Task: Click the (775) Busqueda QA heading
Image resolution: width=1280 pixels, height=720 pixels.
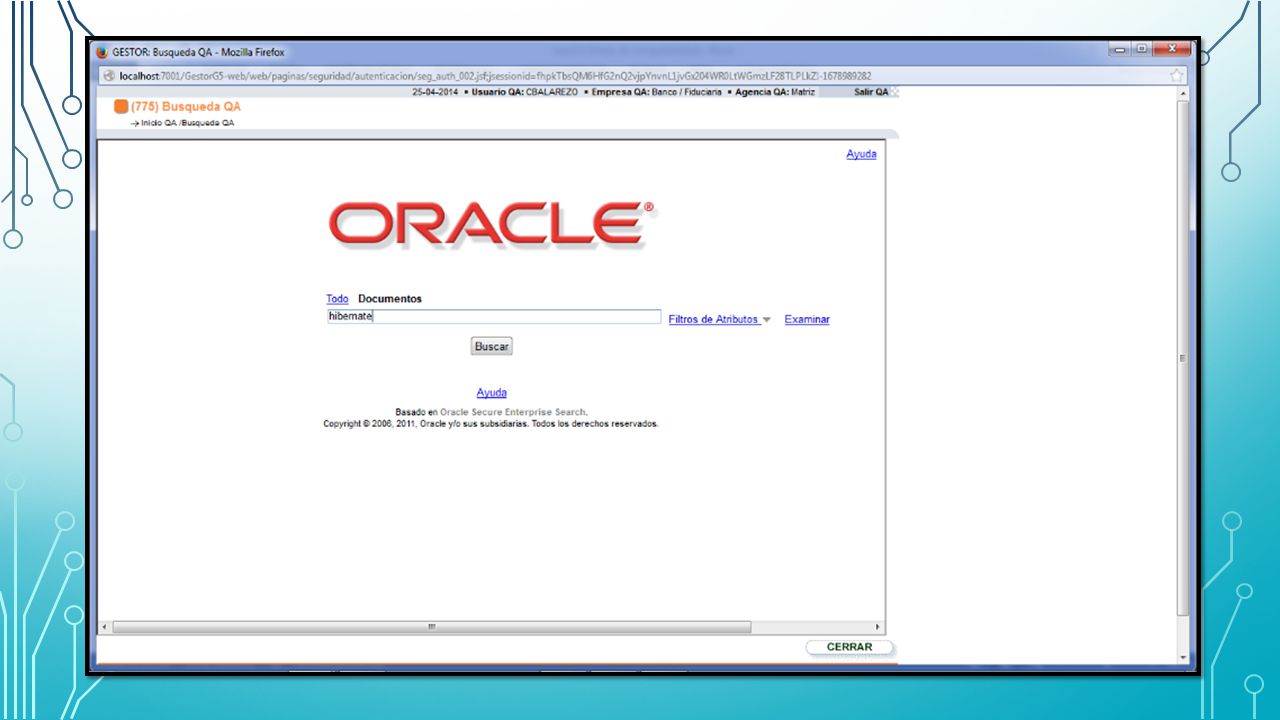Action: pos(186,106)
